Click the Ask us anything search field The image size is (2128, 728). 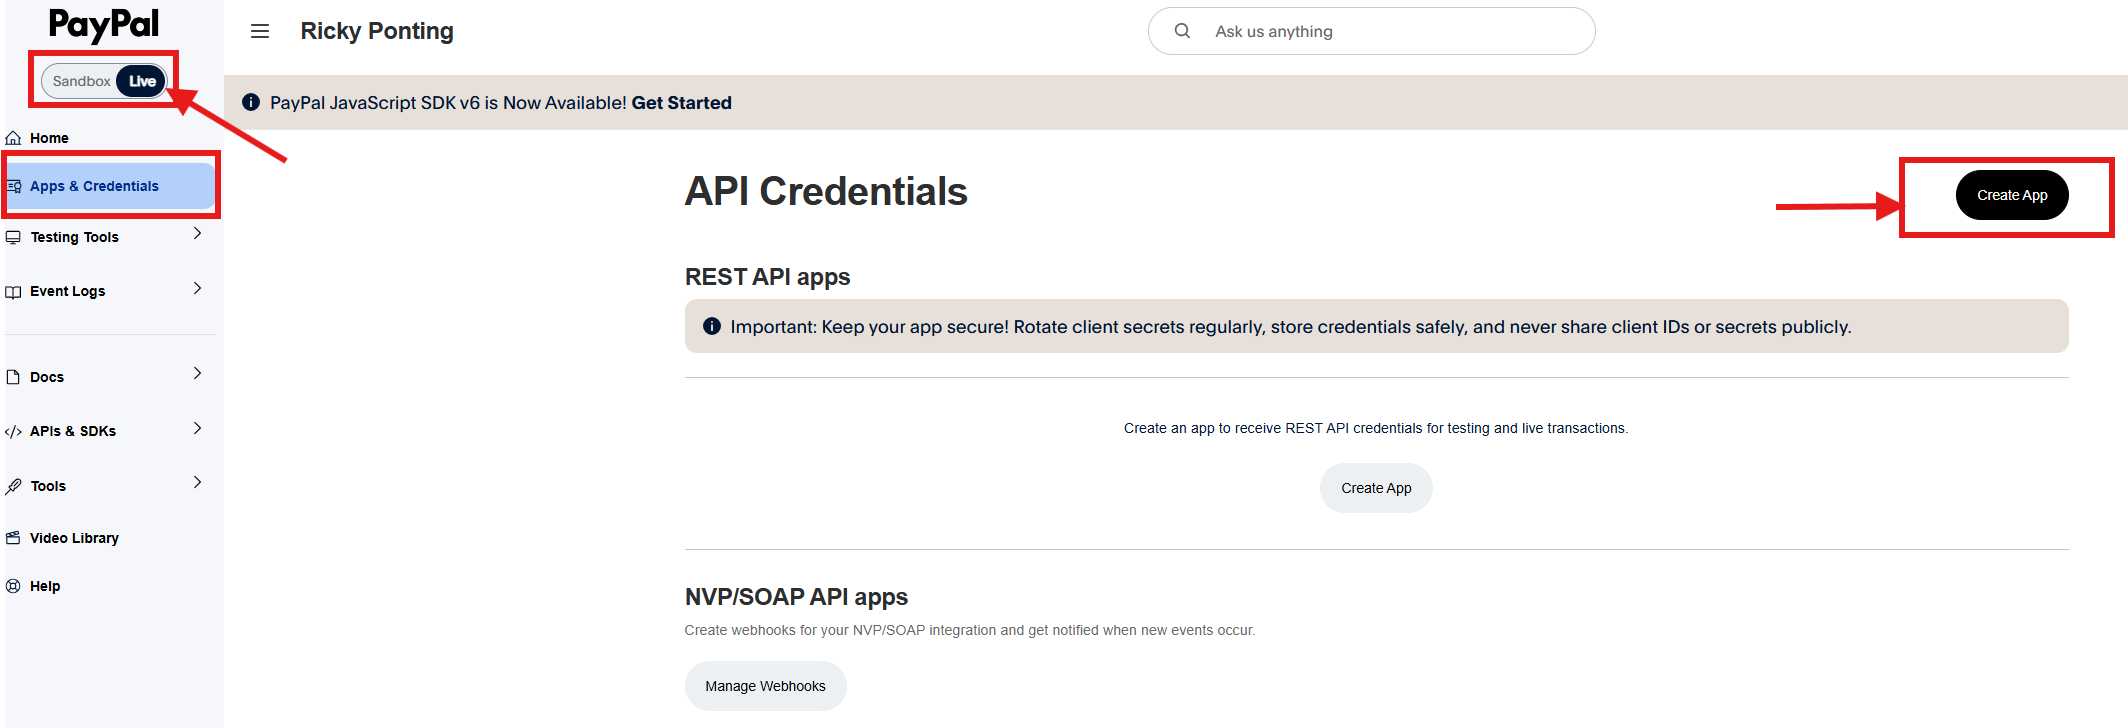point(1372,31)
